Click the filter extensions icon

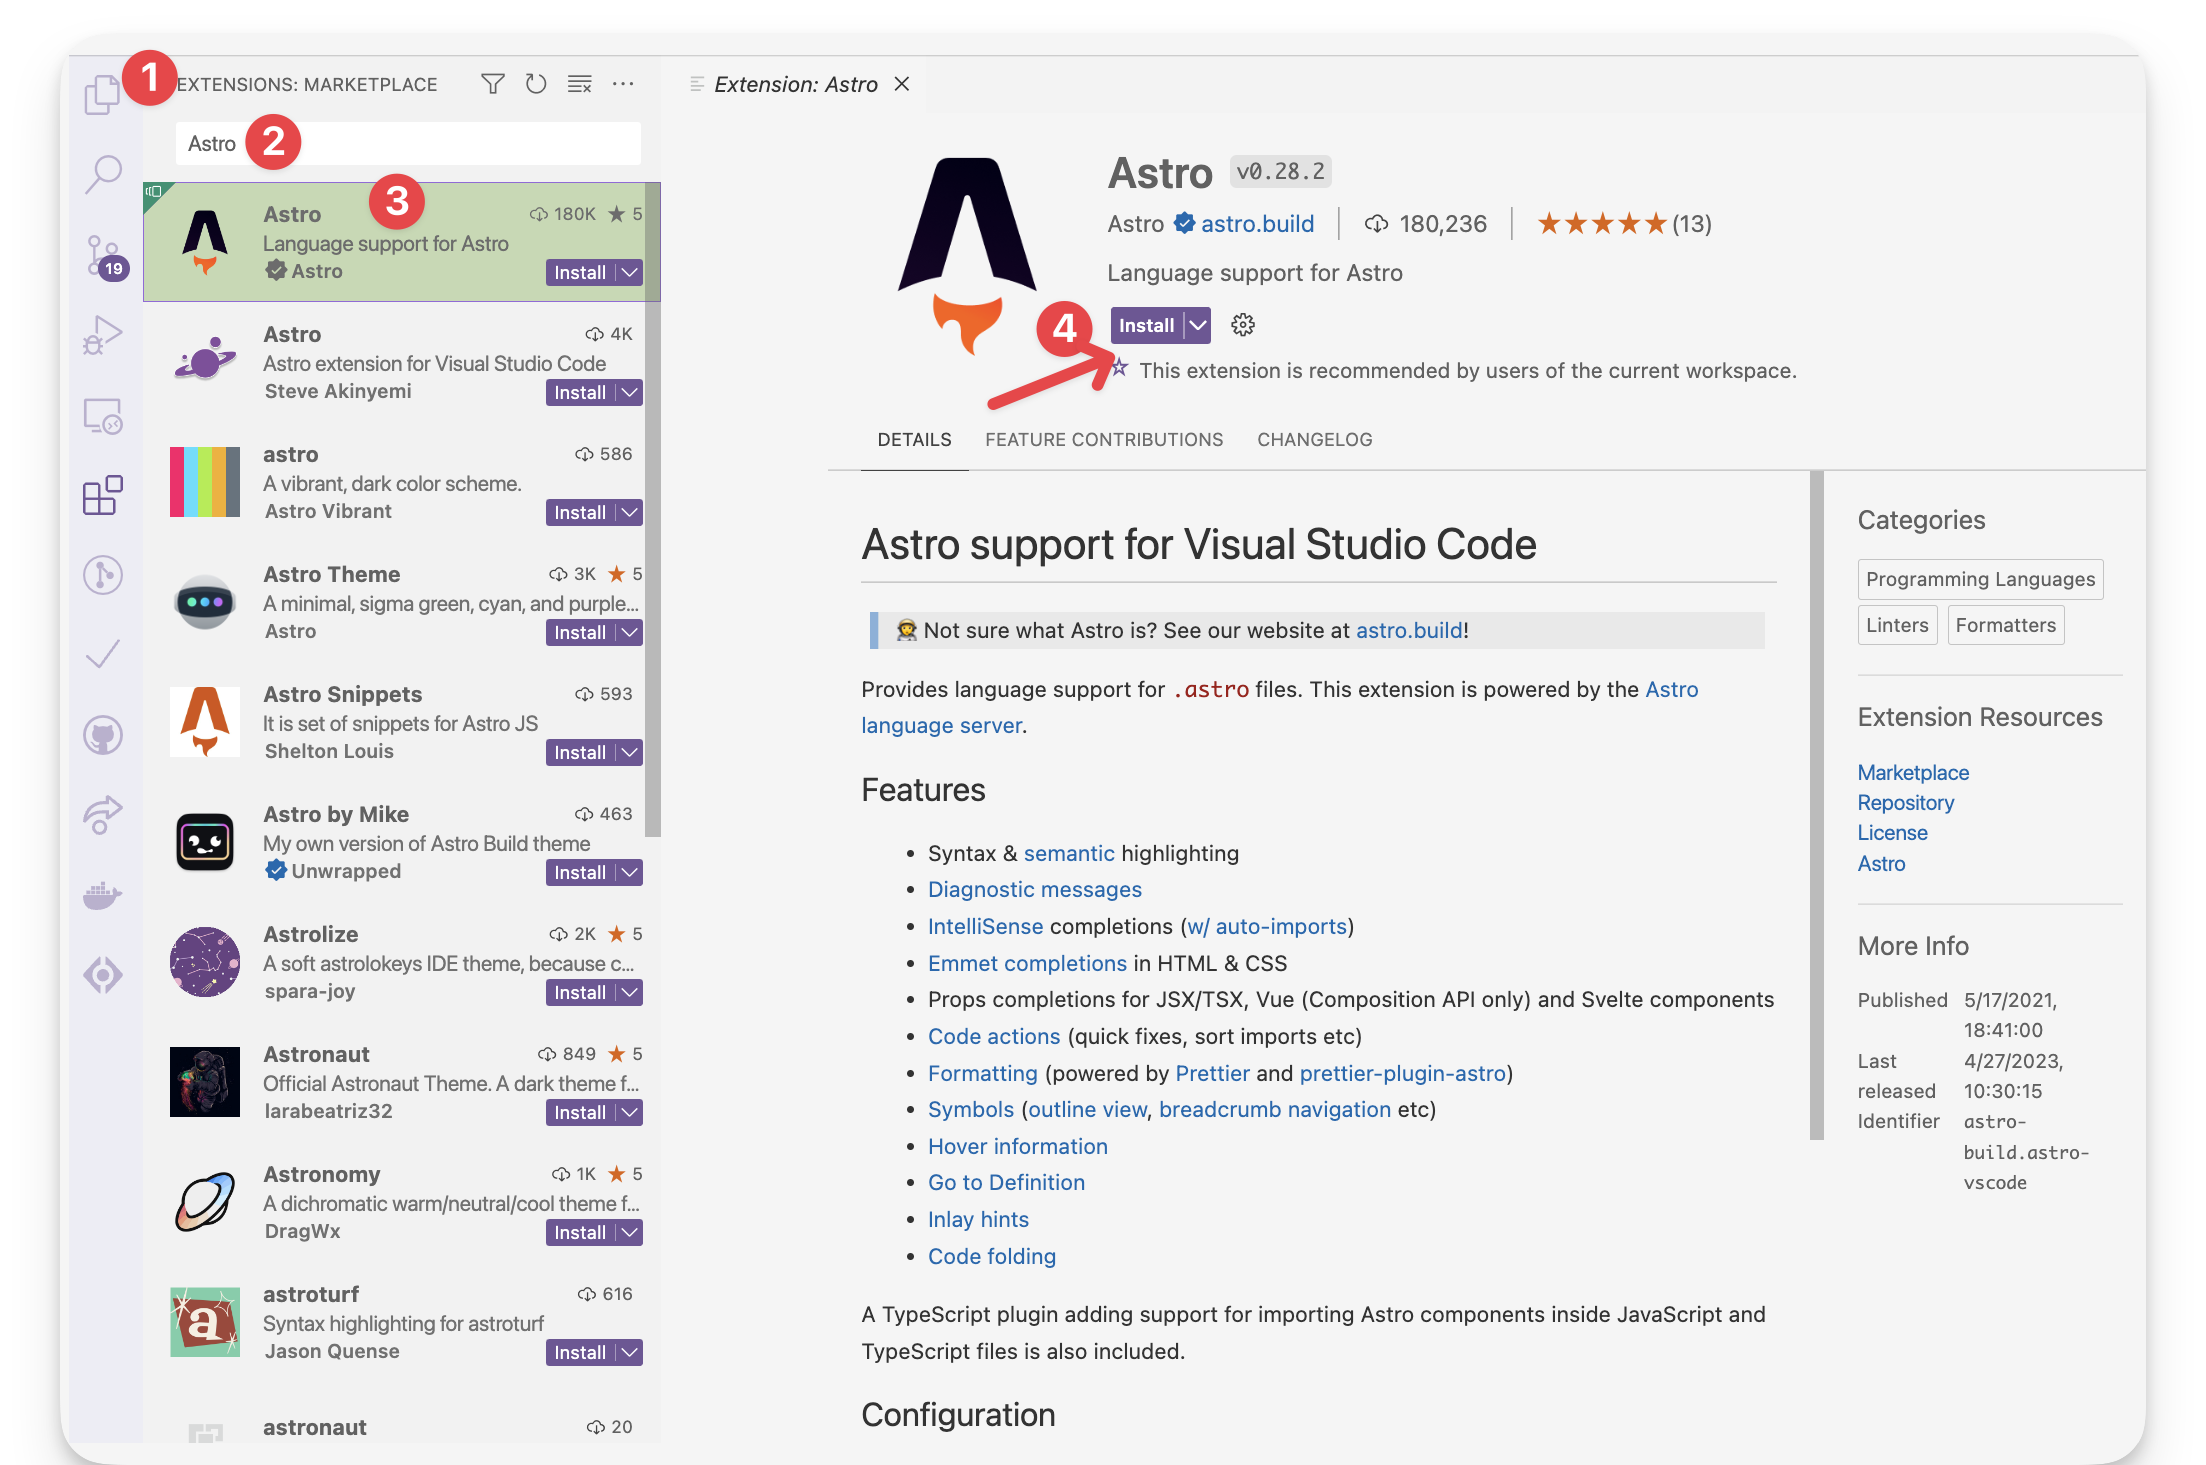pyautogui.click(x=492, y=83)
